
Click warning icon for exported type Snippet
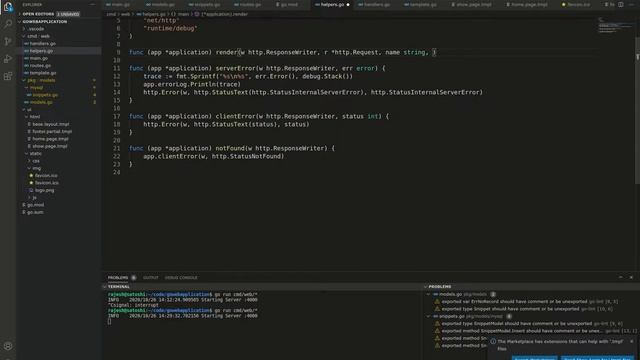tap(437, 309)
